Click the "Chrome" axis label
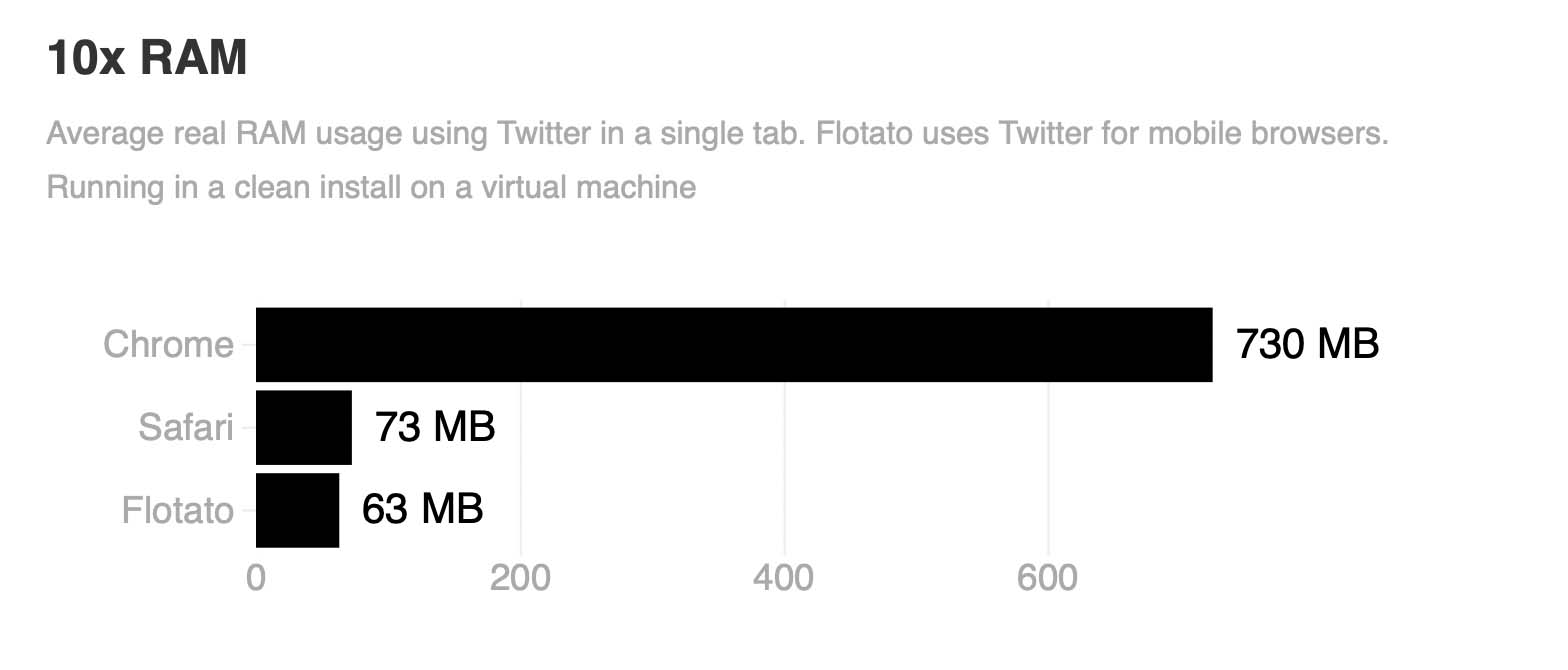This screenshot has width=1568, height=670. pos(168,345)
